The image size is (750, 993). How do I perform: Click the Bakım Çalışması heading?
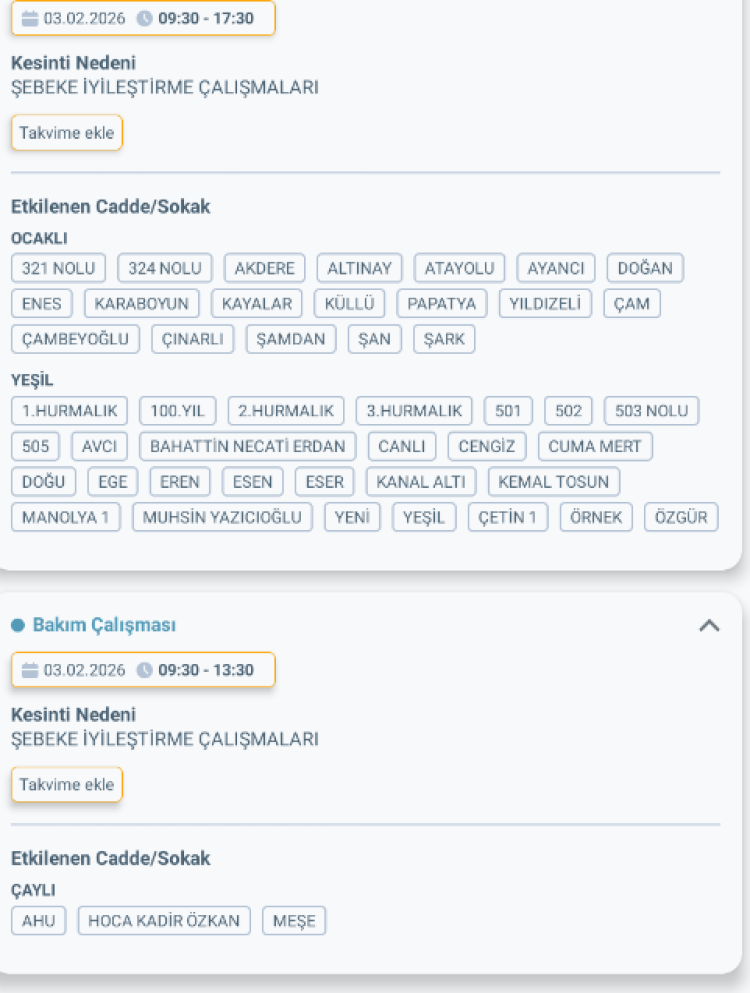coord(104,625)
